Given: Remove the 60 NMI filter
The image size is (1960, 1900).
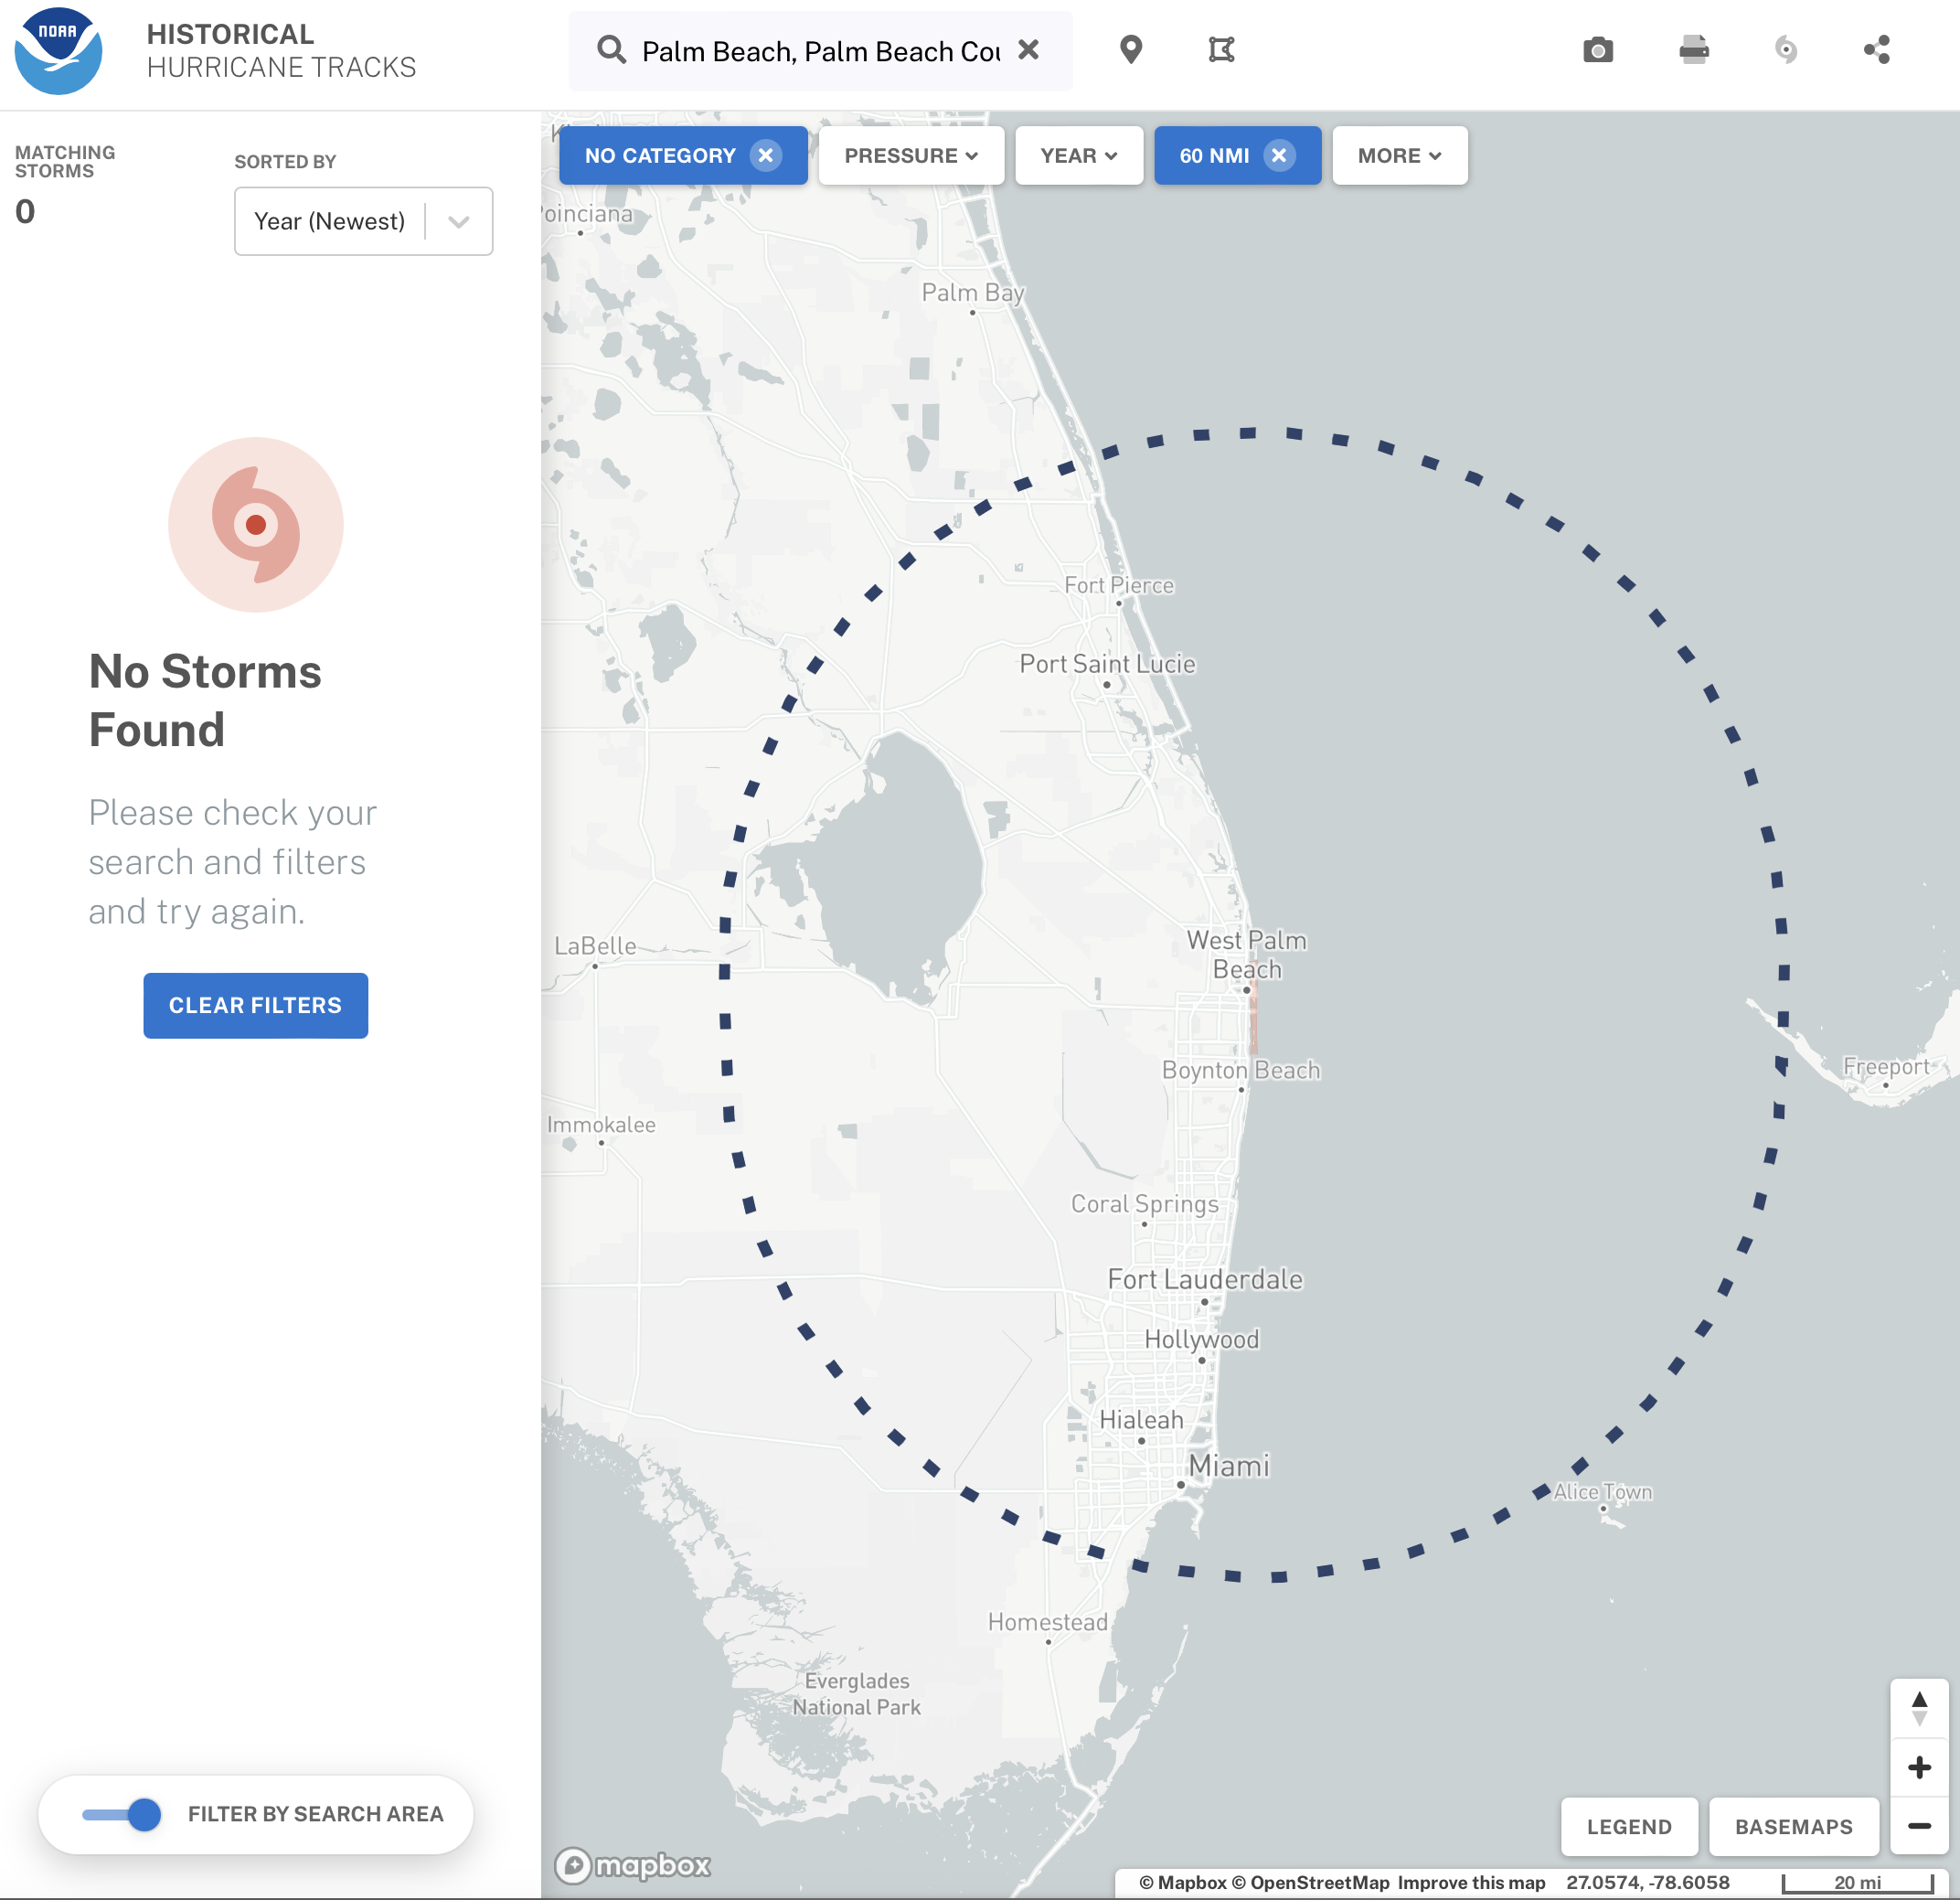Looking at the screenshot, I should click(x=1278, y=156).
